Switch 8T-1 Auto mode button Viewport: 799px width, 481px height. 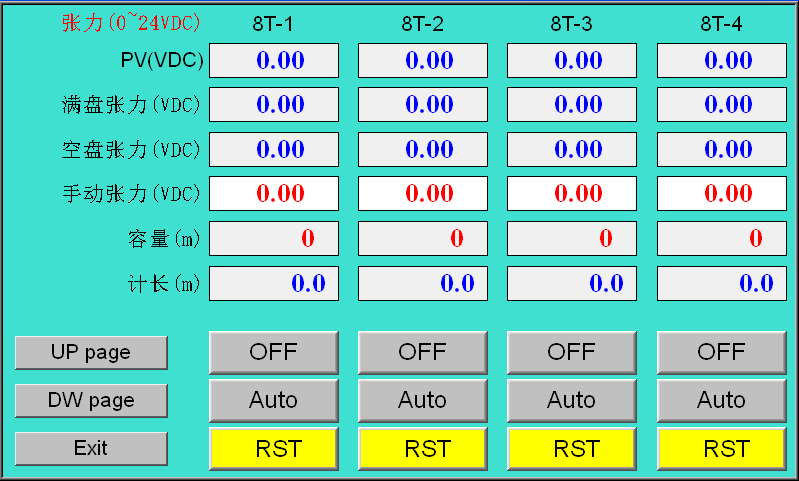tap(273, 400)
